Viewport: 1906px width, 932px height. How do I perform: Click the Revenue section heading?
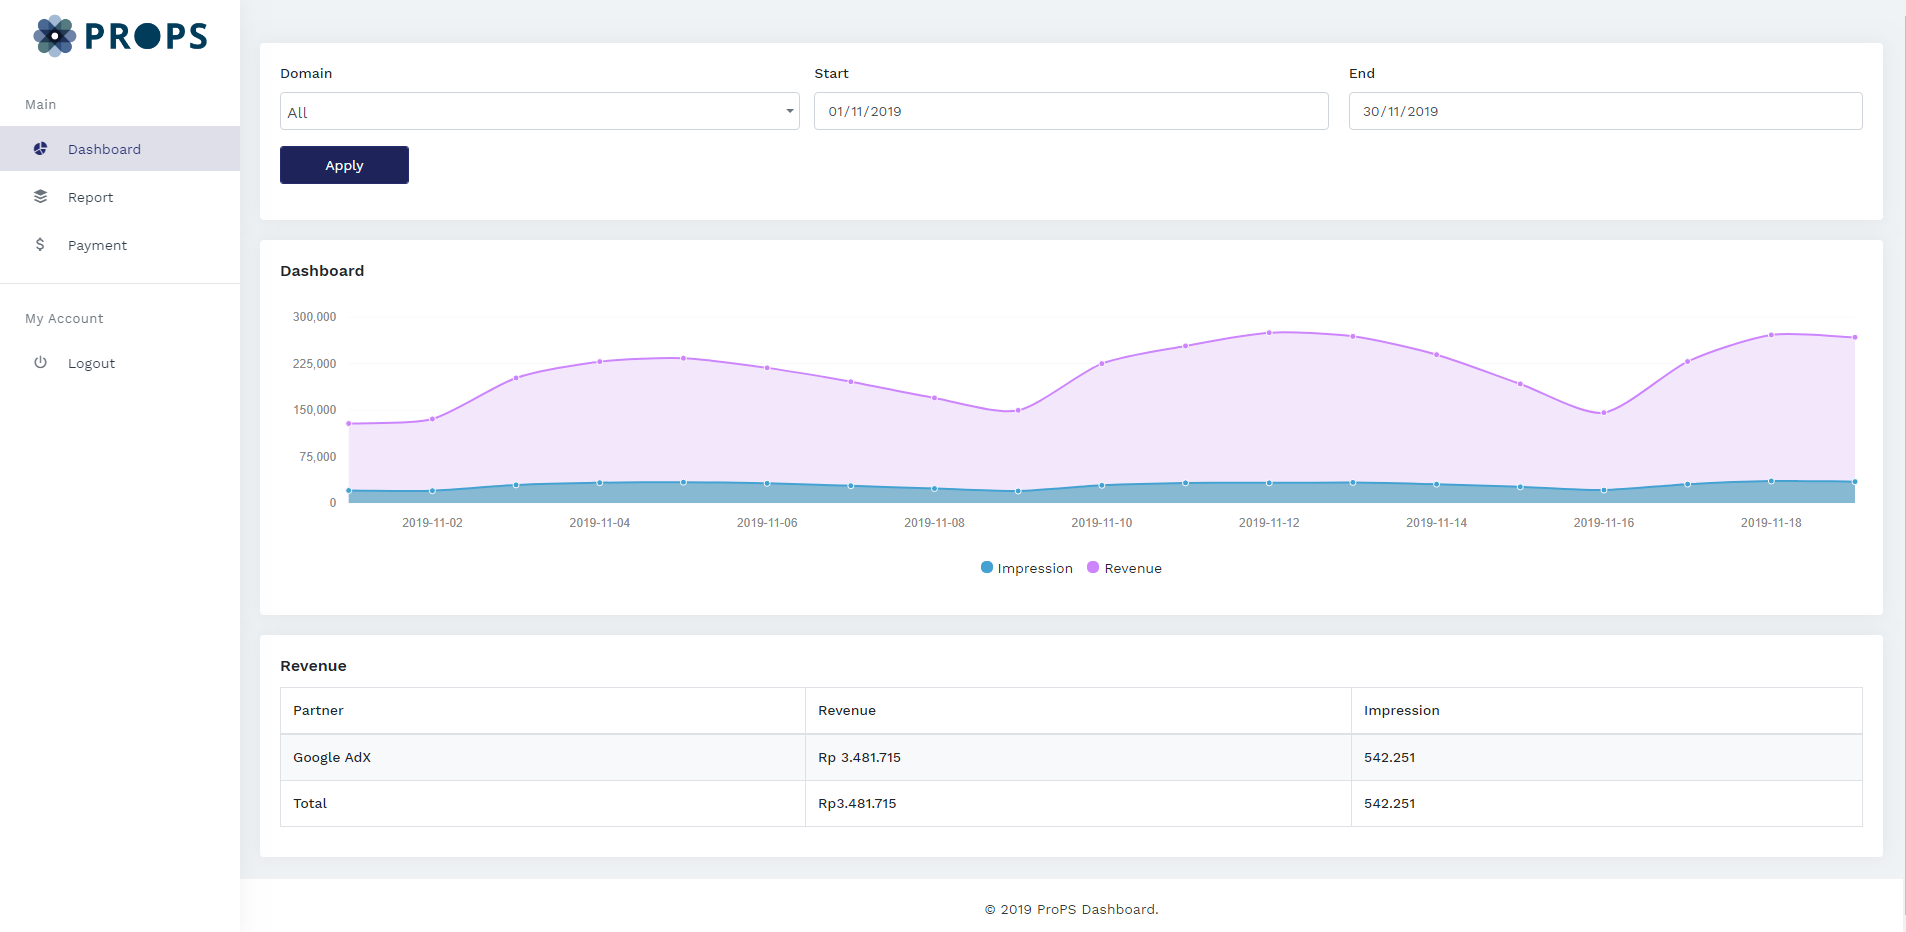click(x=313, y=666)
